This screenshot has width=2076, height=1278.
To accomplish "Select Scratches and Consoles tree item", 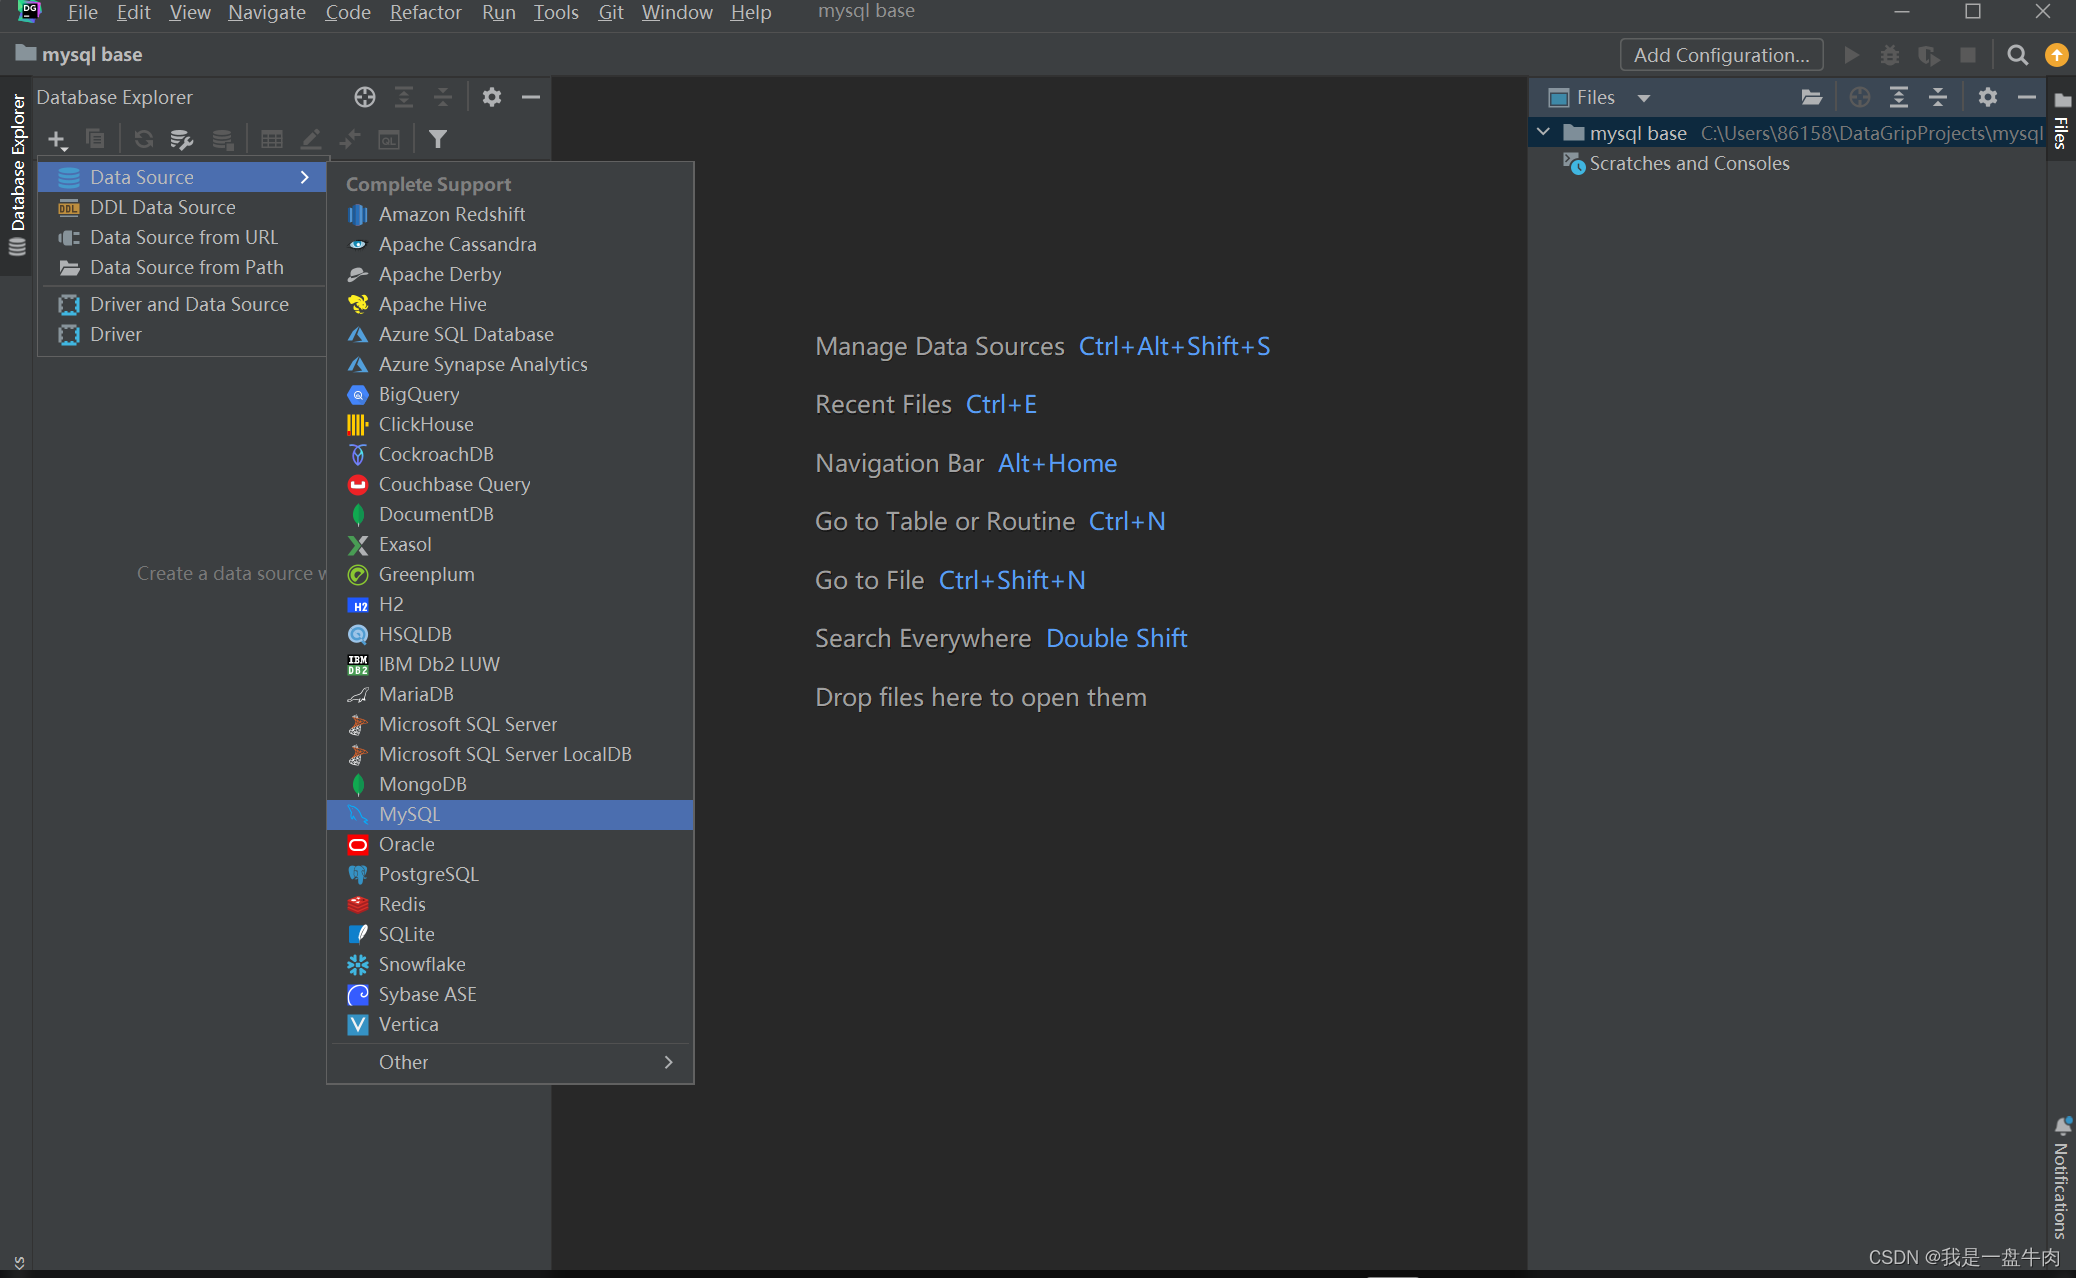I will coord(1689,163).
